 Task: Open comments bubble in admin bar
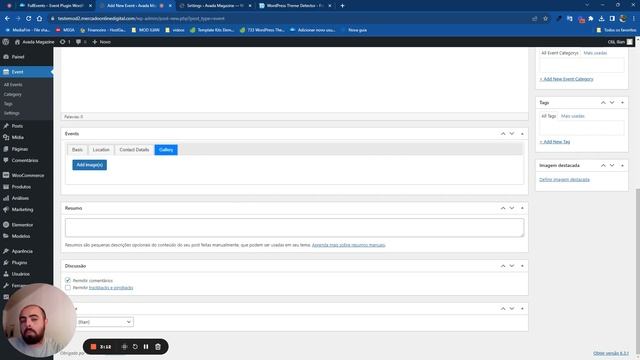[81, 42]
